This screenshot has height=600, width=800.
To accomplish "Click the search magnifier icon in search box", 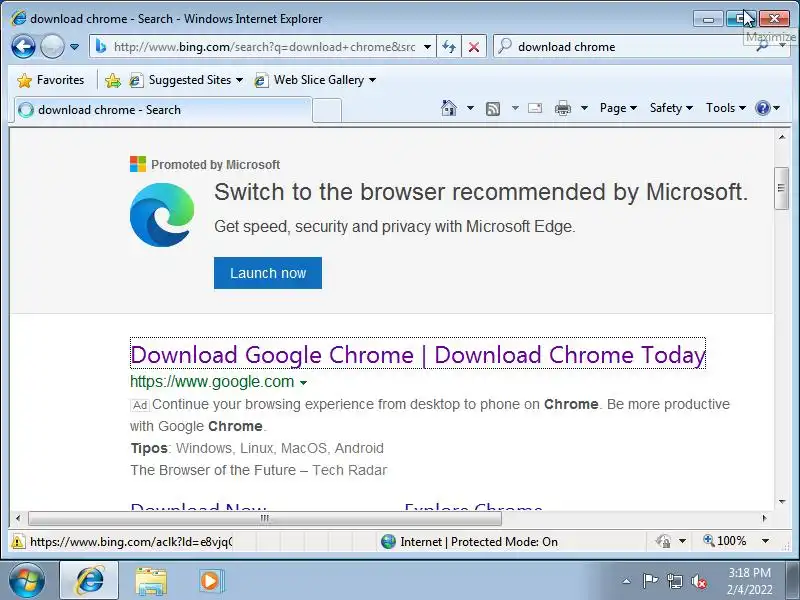I will pyautogui.click(x=762, y=47).
